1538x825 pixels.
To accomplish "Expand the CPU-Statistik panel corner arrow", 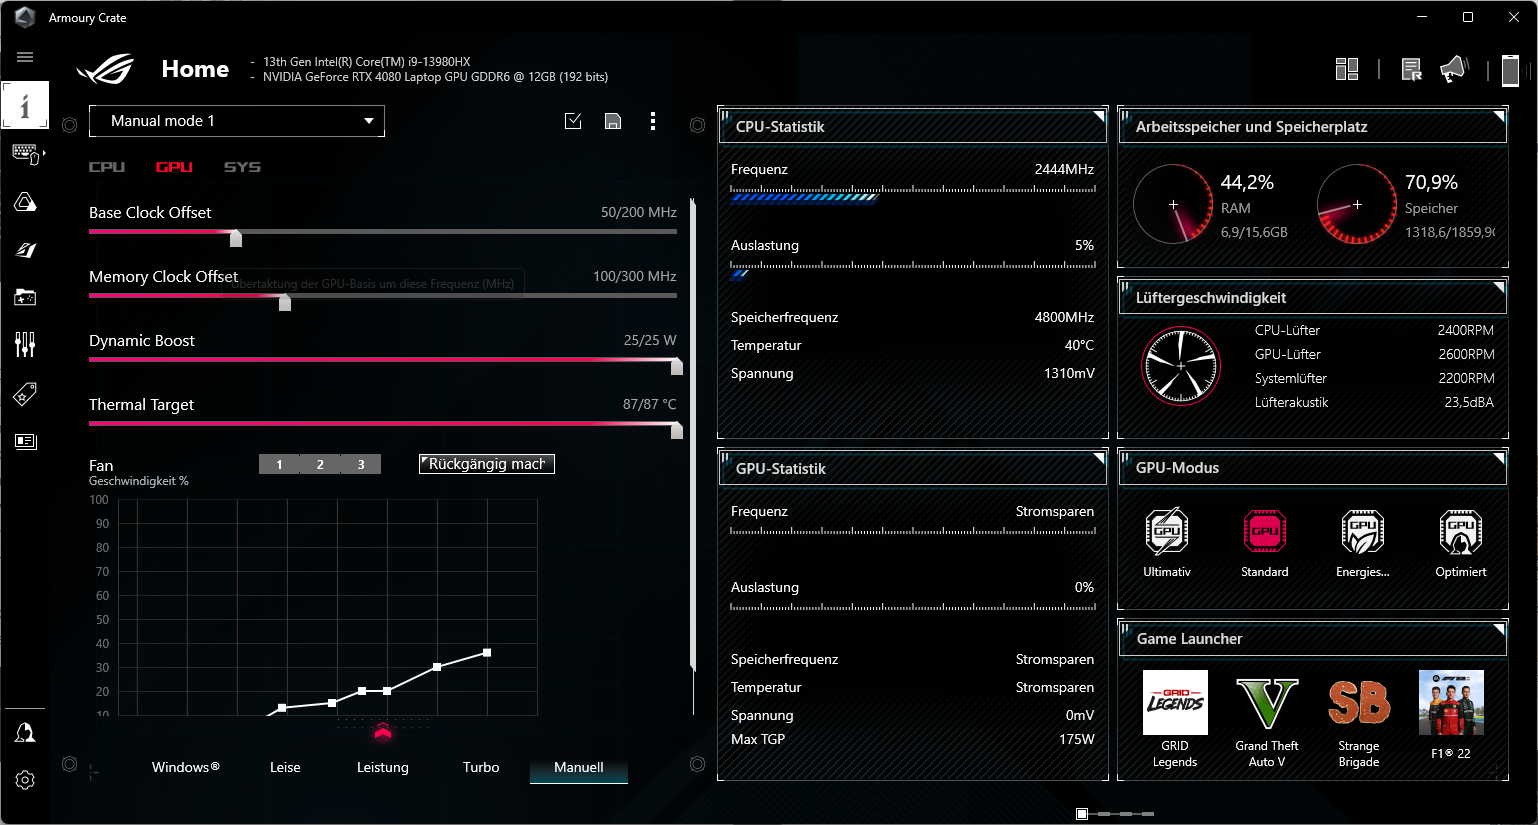I will (x=1099, y=117).
